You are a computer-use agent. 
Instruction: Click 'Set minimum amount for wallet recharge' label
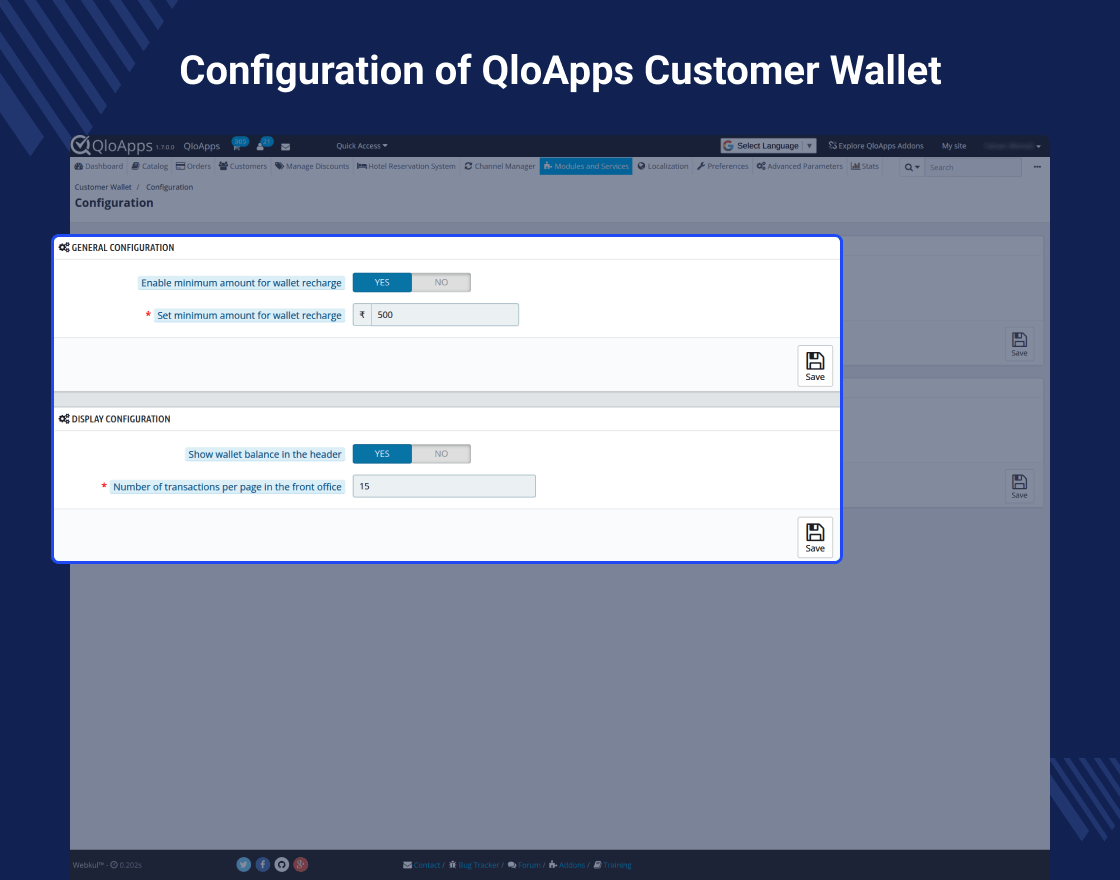click(x=249, y=315)
